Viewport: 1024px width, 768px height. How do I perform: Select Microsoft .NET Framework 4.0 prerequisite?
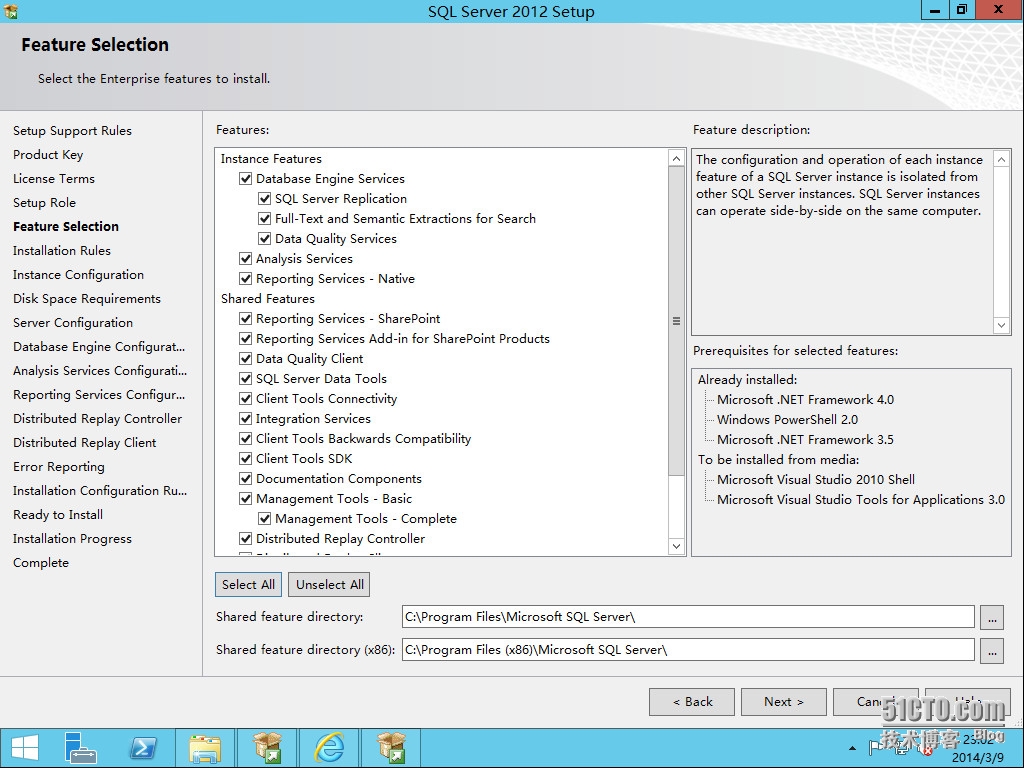pyautogui.click(x=805, y=400)
